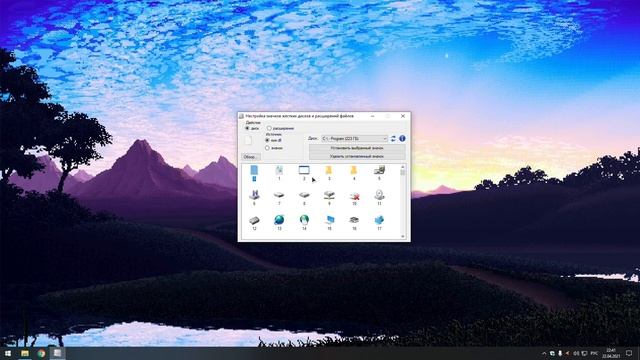Select the blue icon numbered 0
Viewport: 640px width, 360px height.
254,171
